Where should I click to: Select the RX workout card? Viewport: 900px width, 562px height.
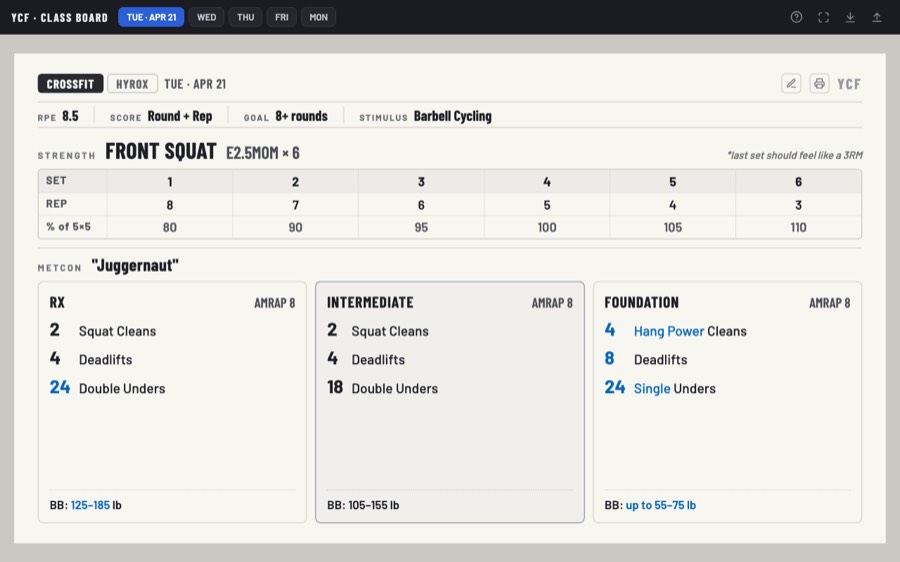click(172, 402)
